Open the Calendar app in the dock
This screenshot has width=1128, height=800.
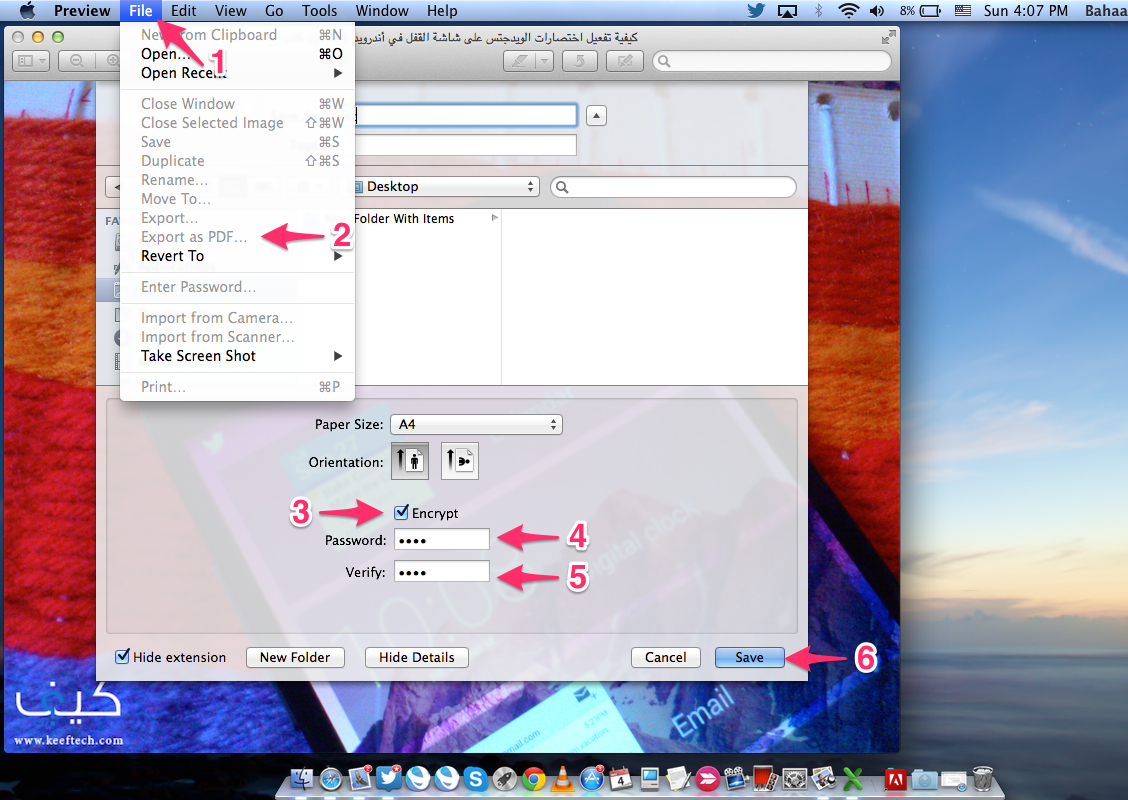[620, 778]
